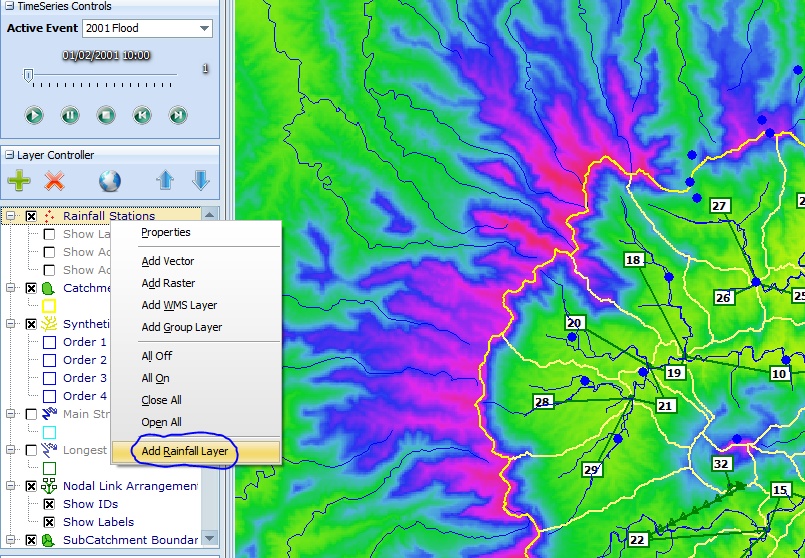This screenshot has width=805, height=558.
Task: Click the layer list scroll down arrow
Action: [x=209, y=539]
